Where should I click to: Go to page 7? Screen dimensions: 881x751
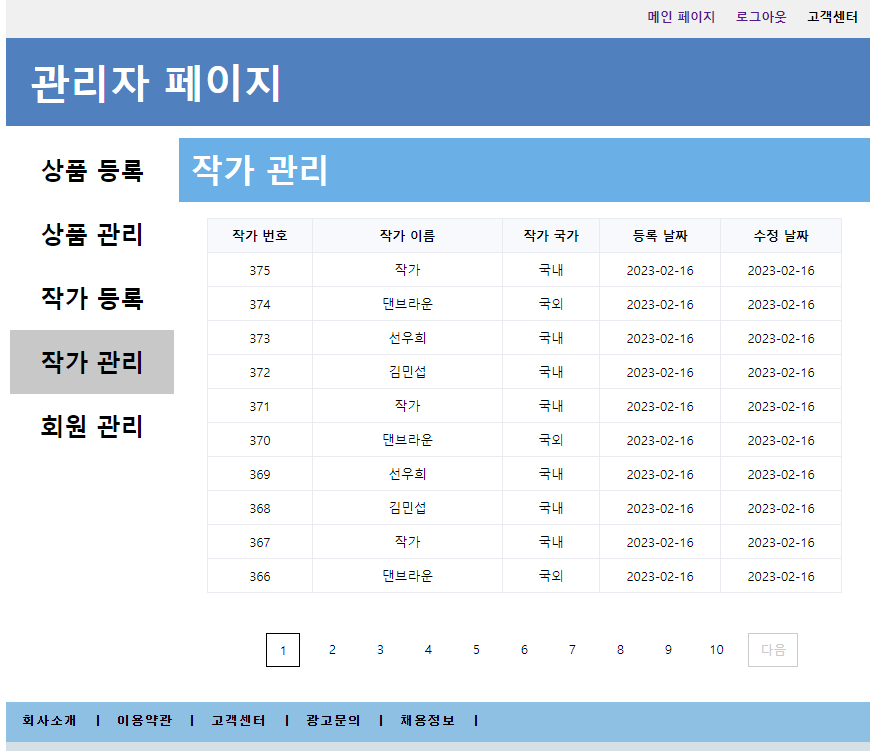point(572,650)
